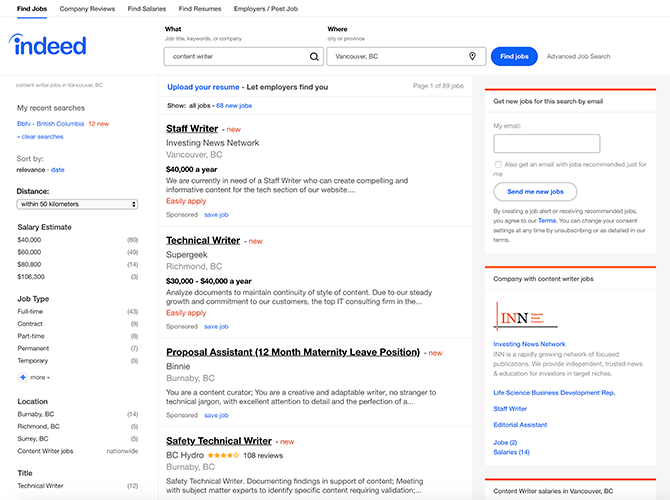Image resolution: width=670 pixels, height=500 pixels.
Task: Easily apply to Staff Writer job
Action: pyautogui.click(x=186, y=201)
